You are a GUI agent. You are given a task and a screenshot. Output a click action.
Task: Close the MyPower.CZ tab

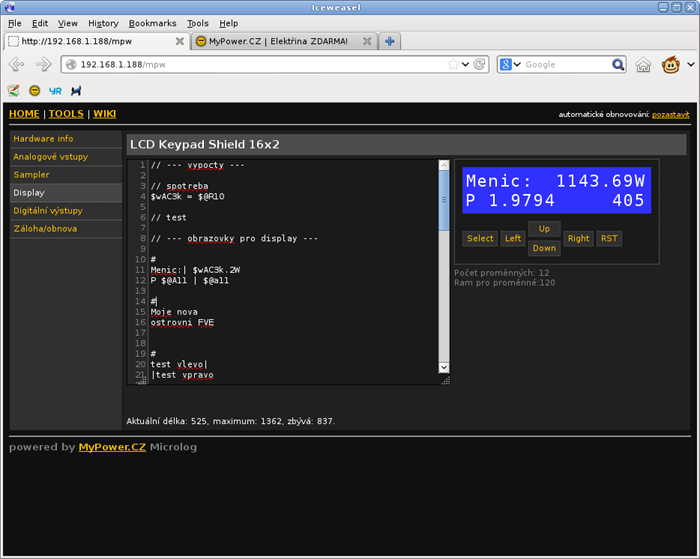(367, 41)
